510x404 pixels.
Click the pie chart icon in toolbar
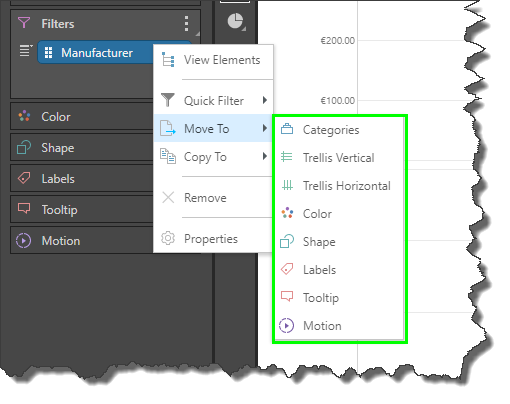236,21
